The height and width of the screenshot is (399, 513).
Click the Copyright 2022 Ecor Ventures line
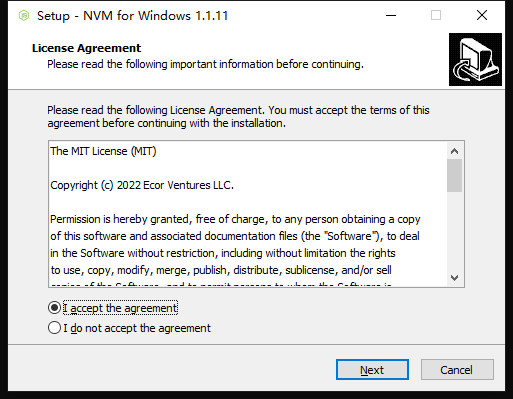[142, 185]
